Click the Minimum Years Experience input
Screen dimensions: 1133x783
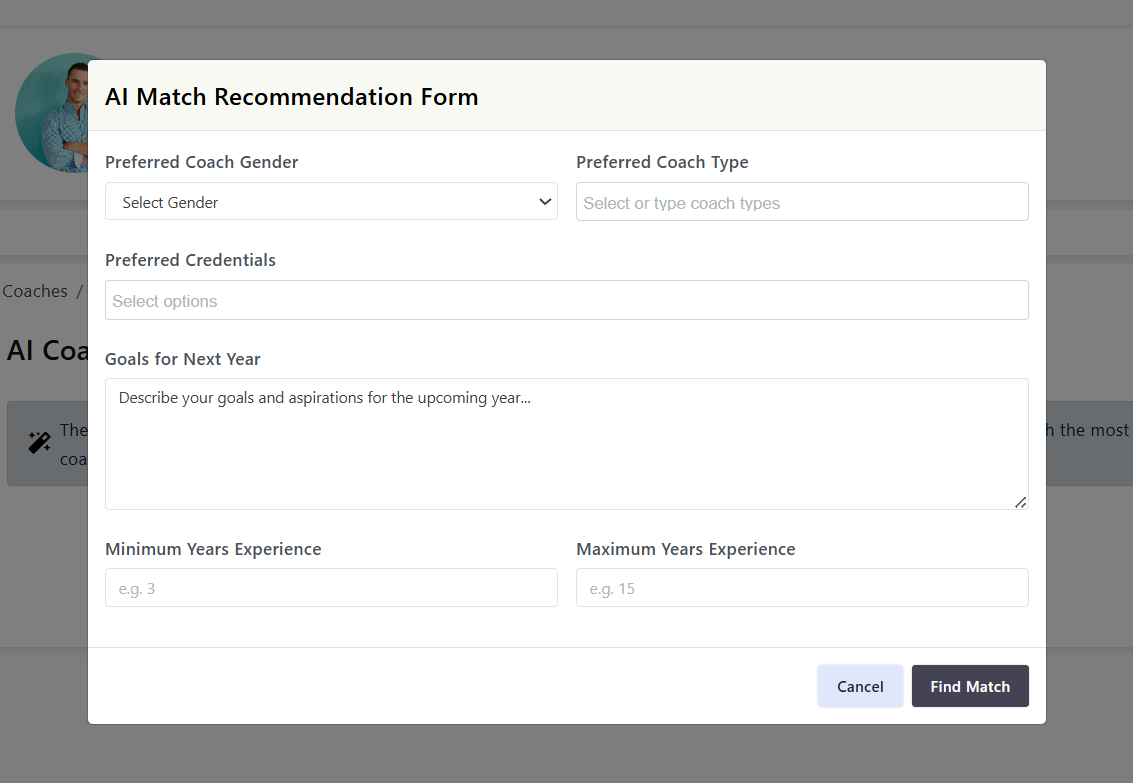[x=331, y=588]
